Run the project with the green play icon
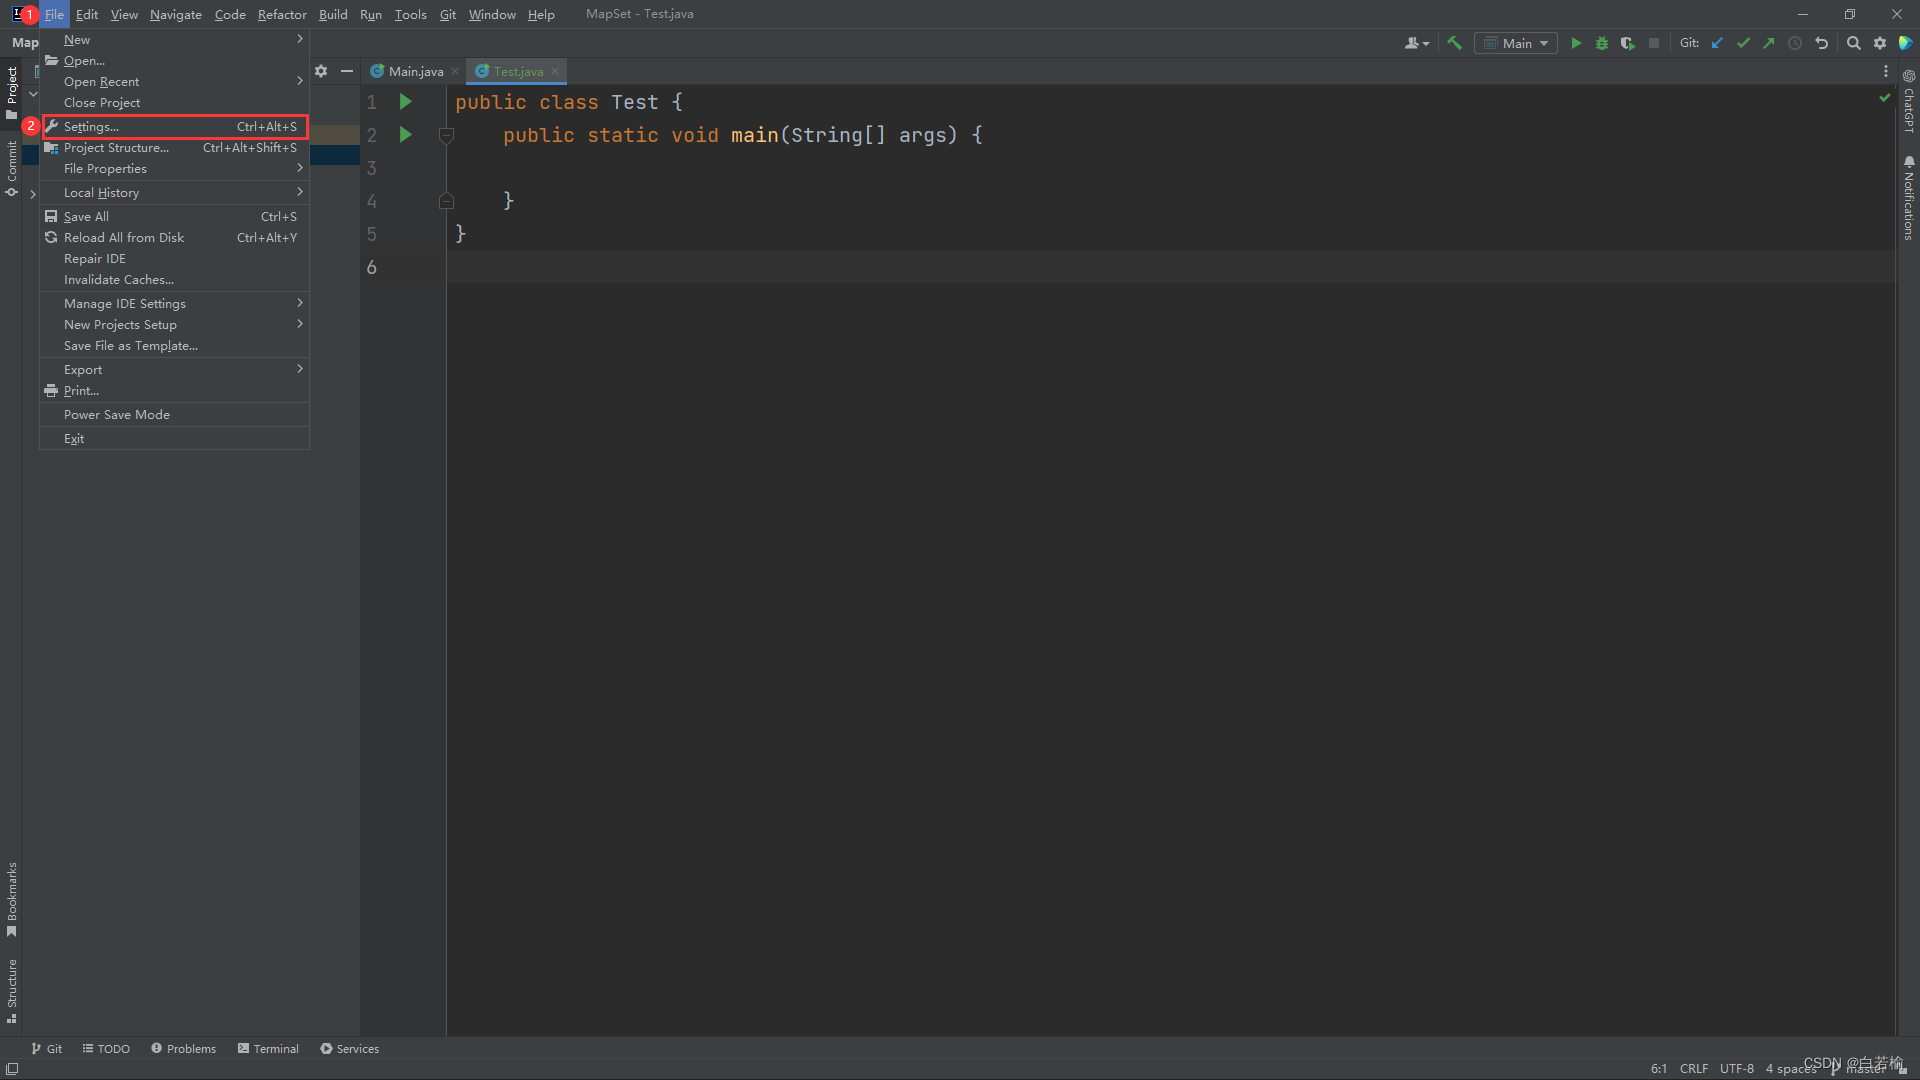This screenshot has width=1920, height=1080. click(1577, 43)
